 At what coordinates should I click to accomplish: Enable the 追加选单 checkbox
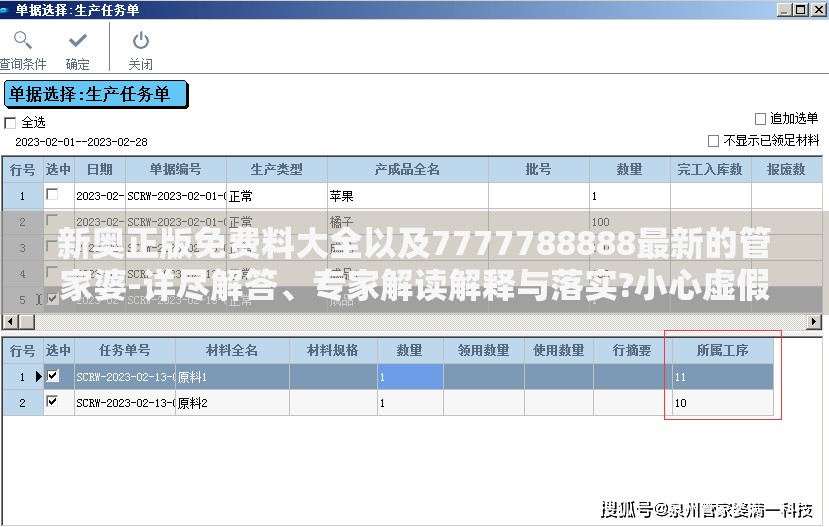pos(760,119)
